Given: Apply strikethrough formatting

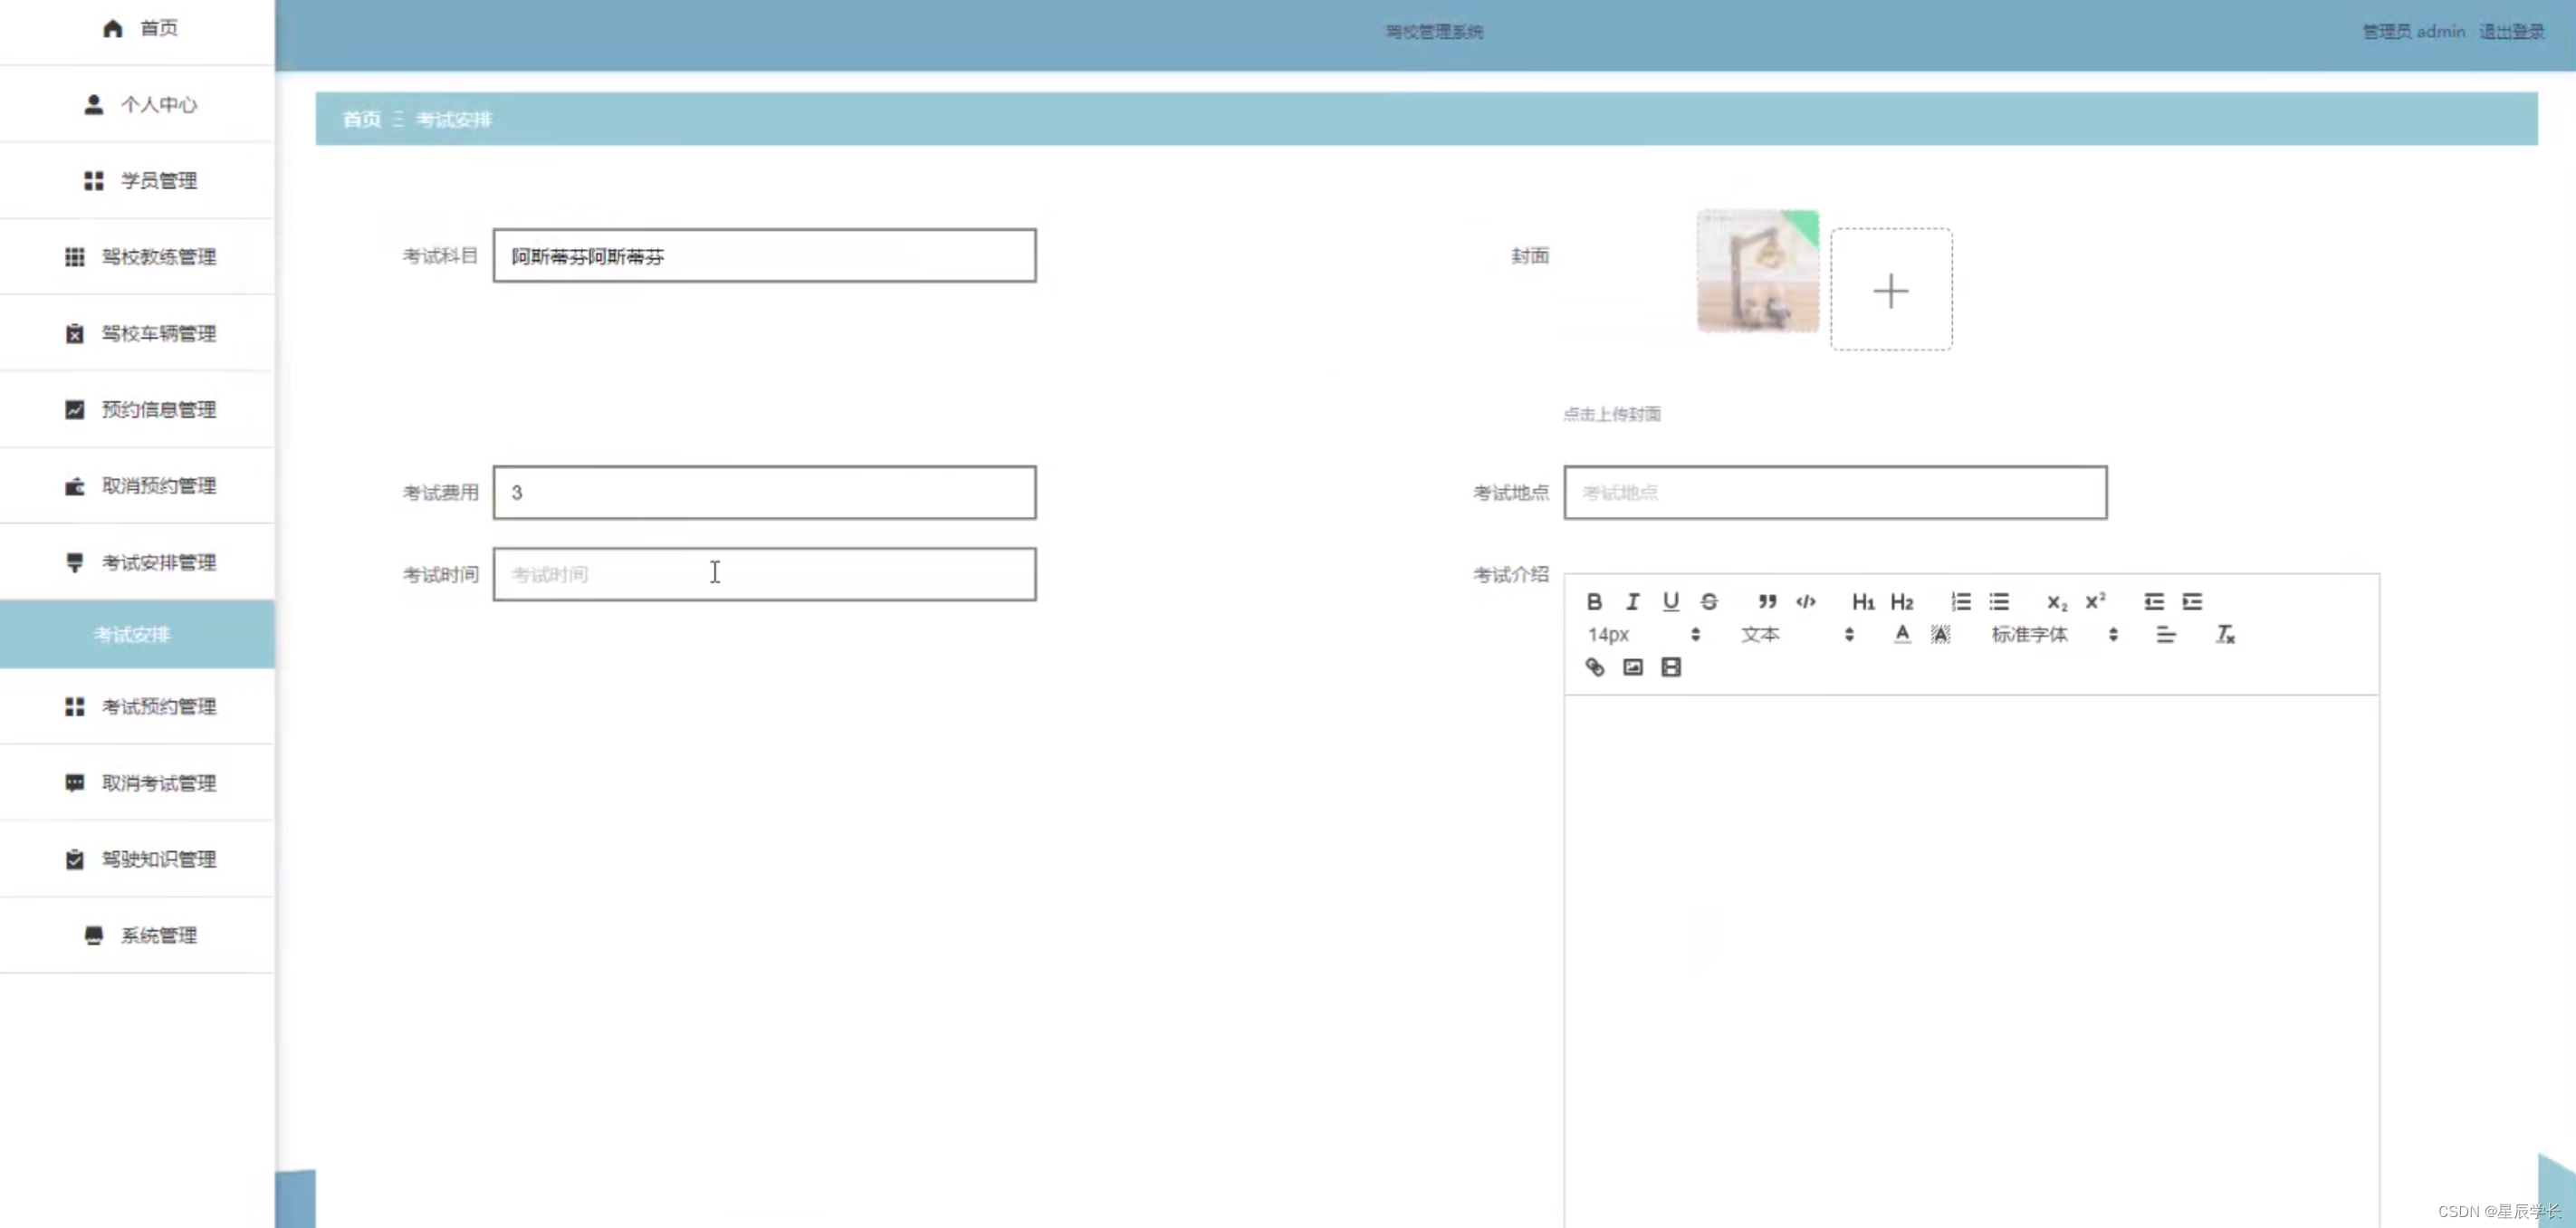Looking at the screenshot, I should point(1709,601).
